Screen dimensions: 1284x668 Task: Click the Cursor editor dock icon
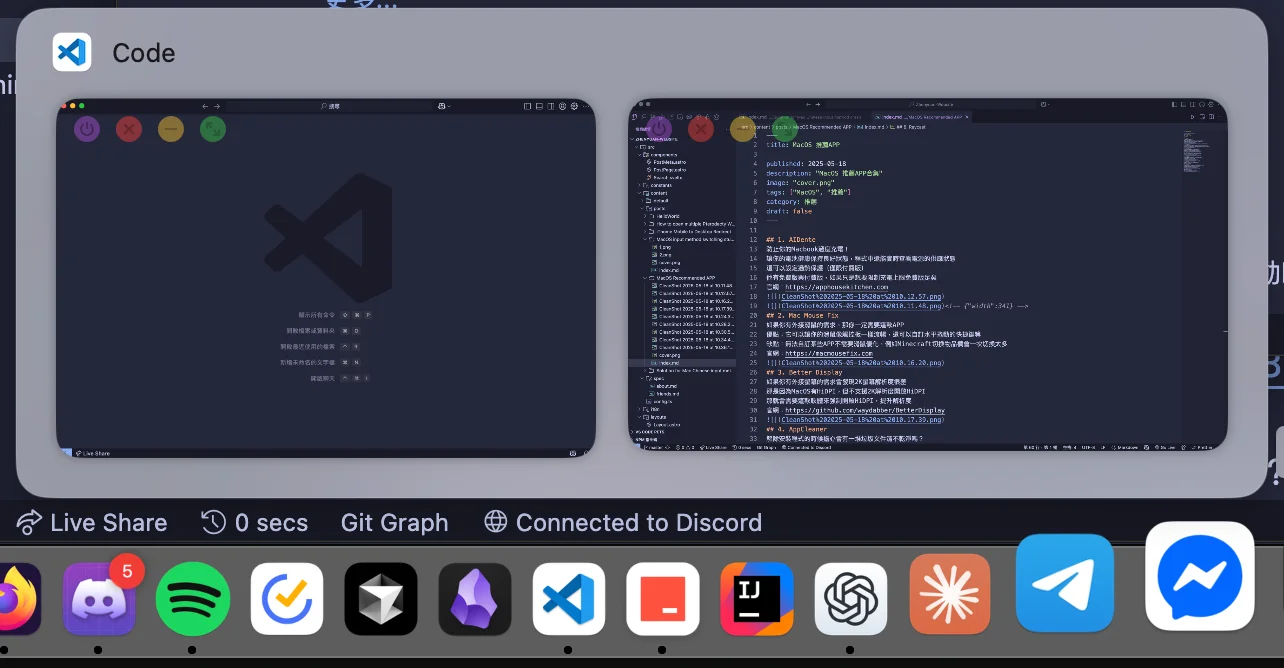click(x=381, y=598)
